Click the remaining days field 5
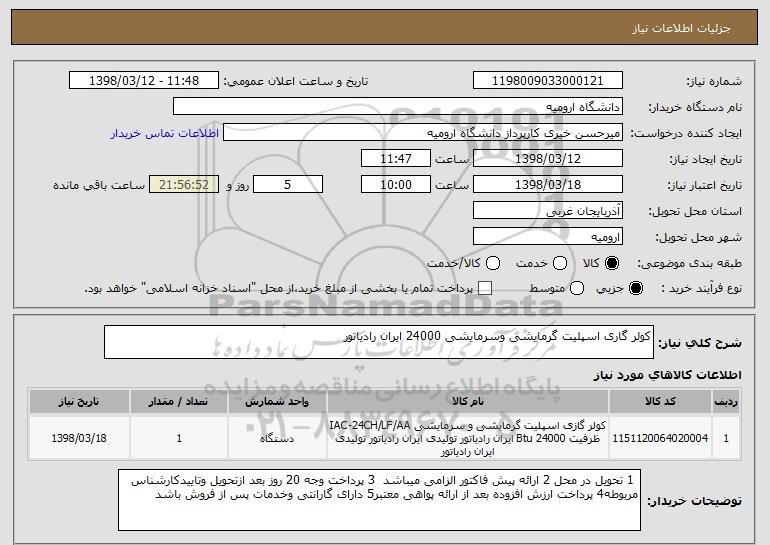 coord(288,185)
